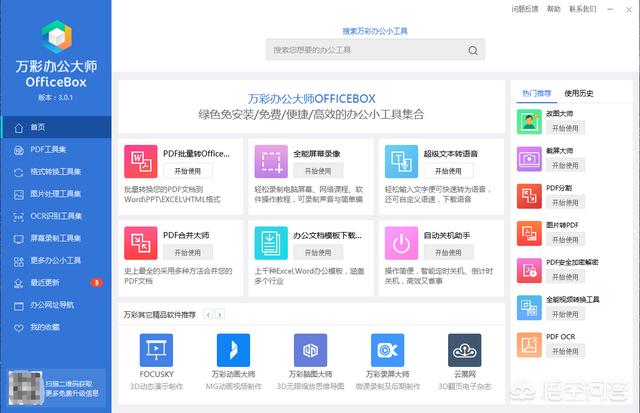Start 办公文档模板下载 with 开始使用

[x=318, y=253]
